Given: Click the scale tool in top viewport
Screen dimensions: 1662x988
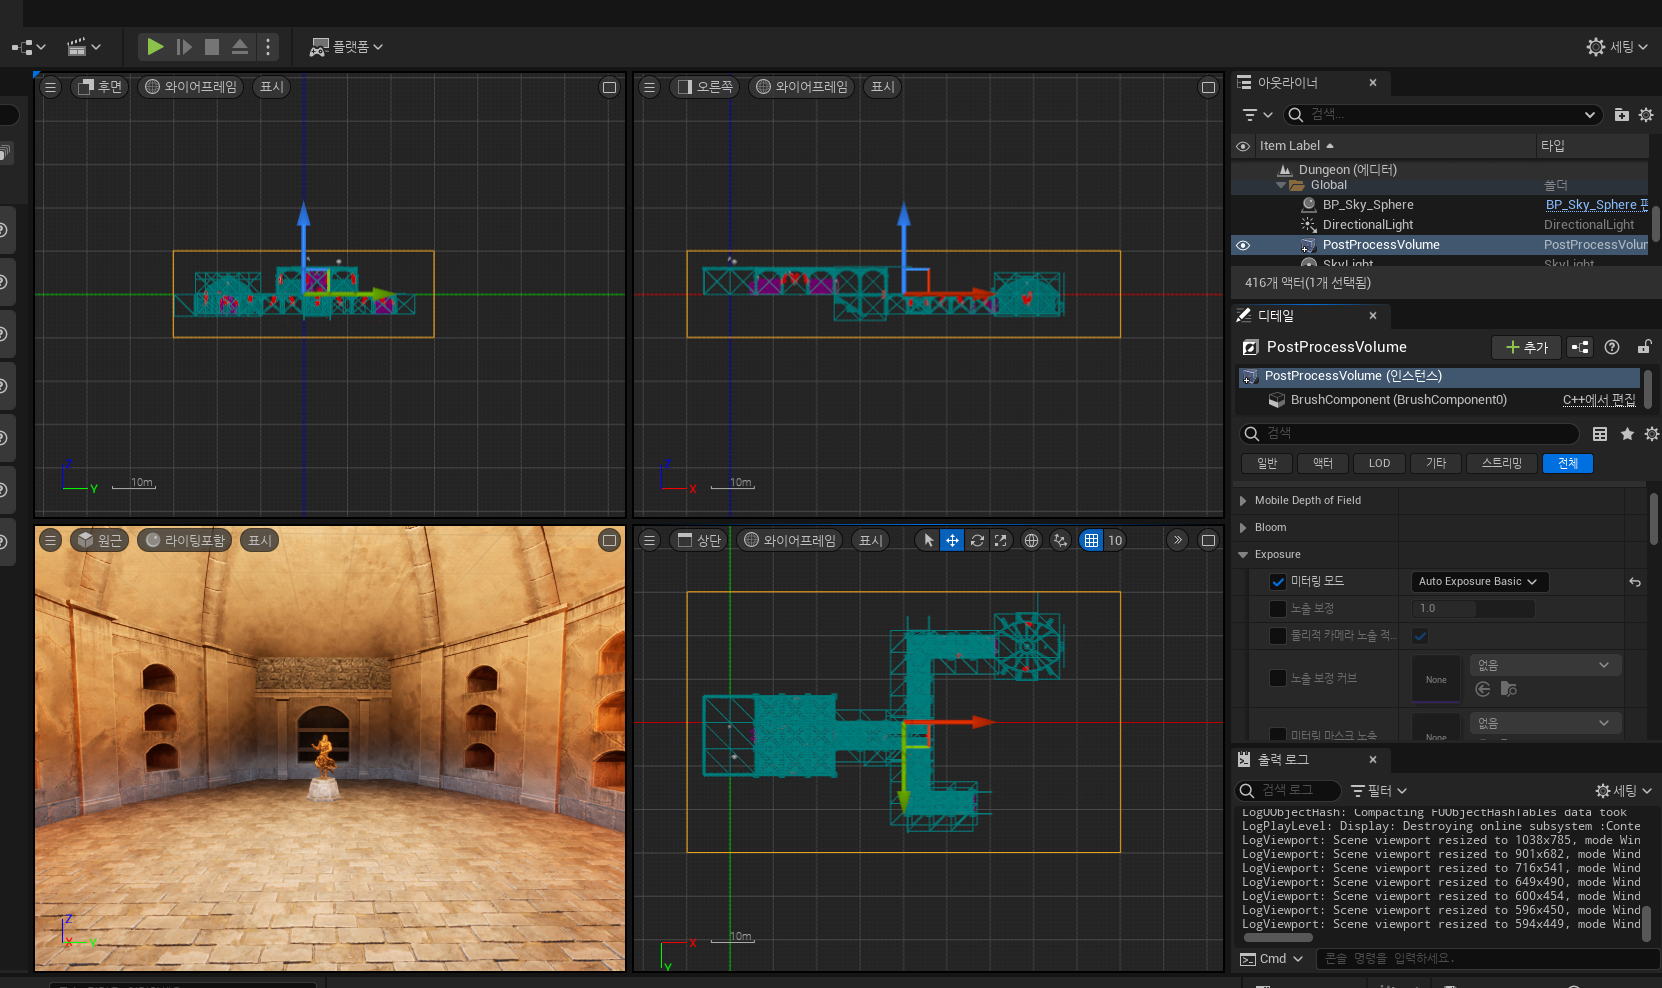Looking at the screenshot, I should coord(1001,540).
